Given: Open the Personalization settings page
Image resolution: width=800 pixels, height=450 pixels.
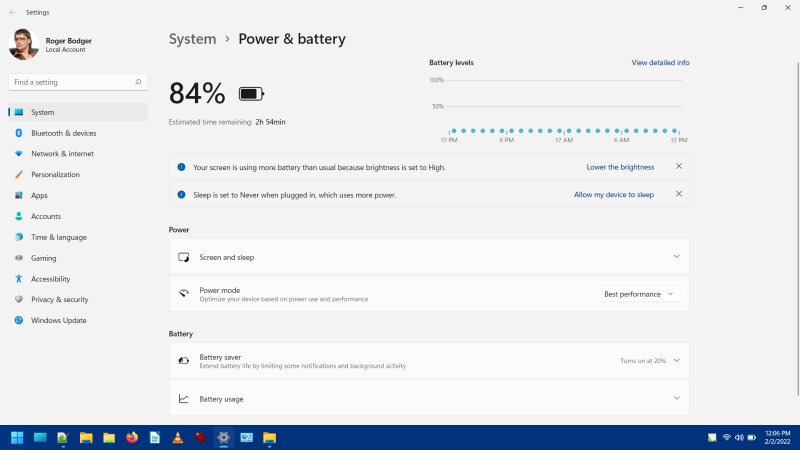Looking at the screenshot, I should [55, 175].
